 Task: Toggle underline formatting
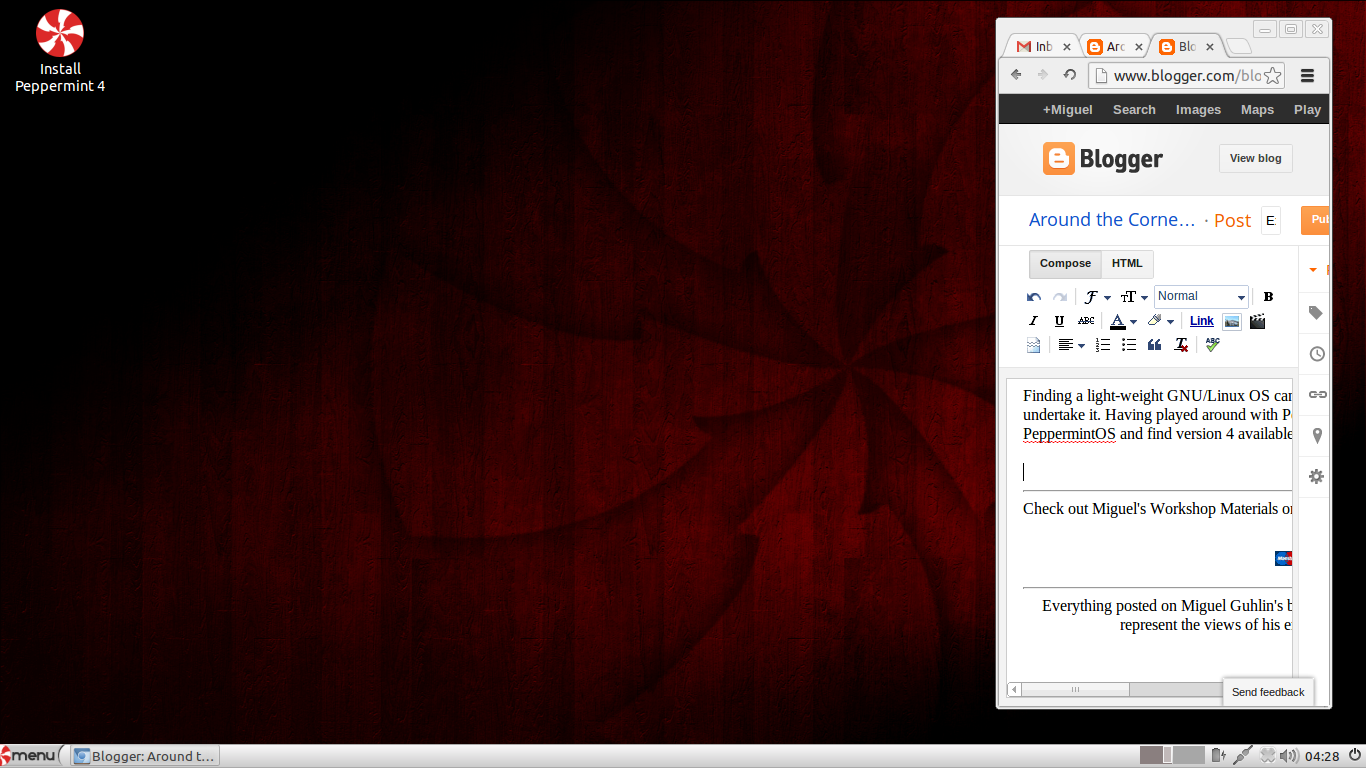(1059, 321)
